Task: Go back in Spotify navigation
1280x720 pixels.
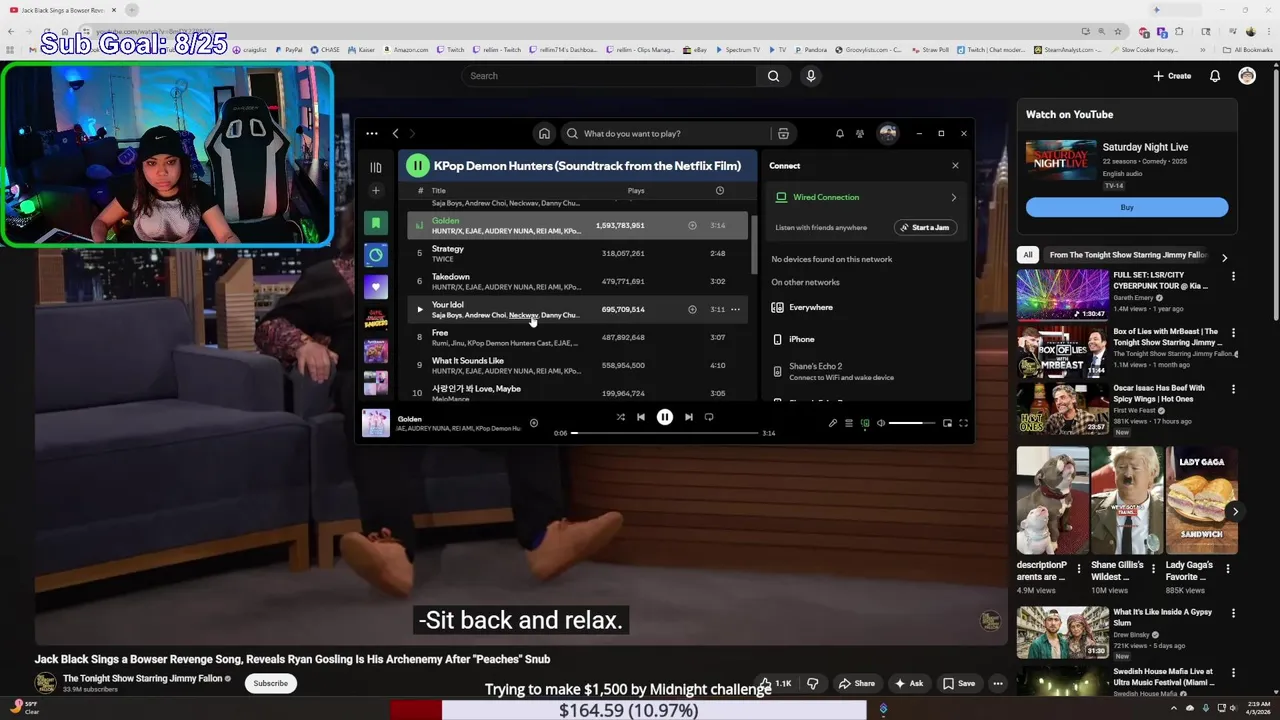Action: click(396, 133)
